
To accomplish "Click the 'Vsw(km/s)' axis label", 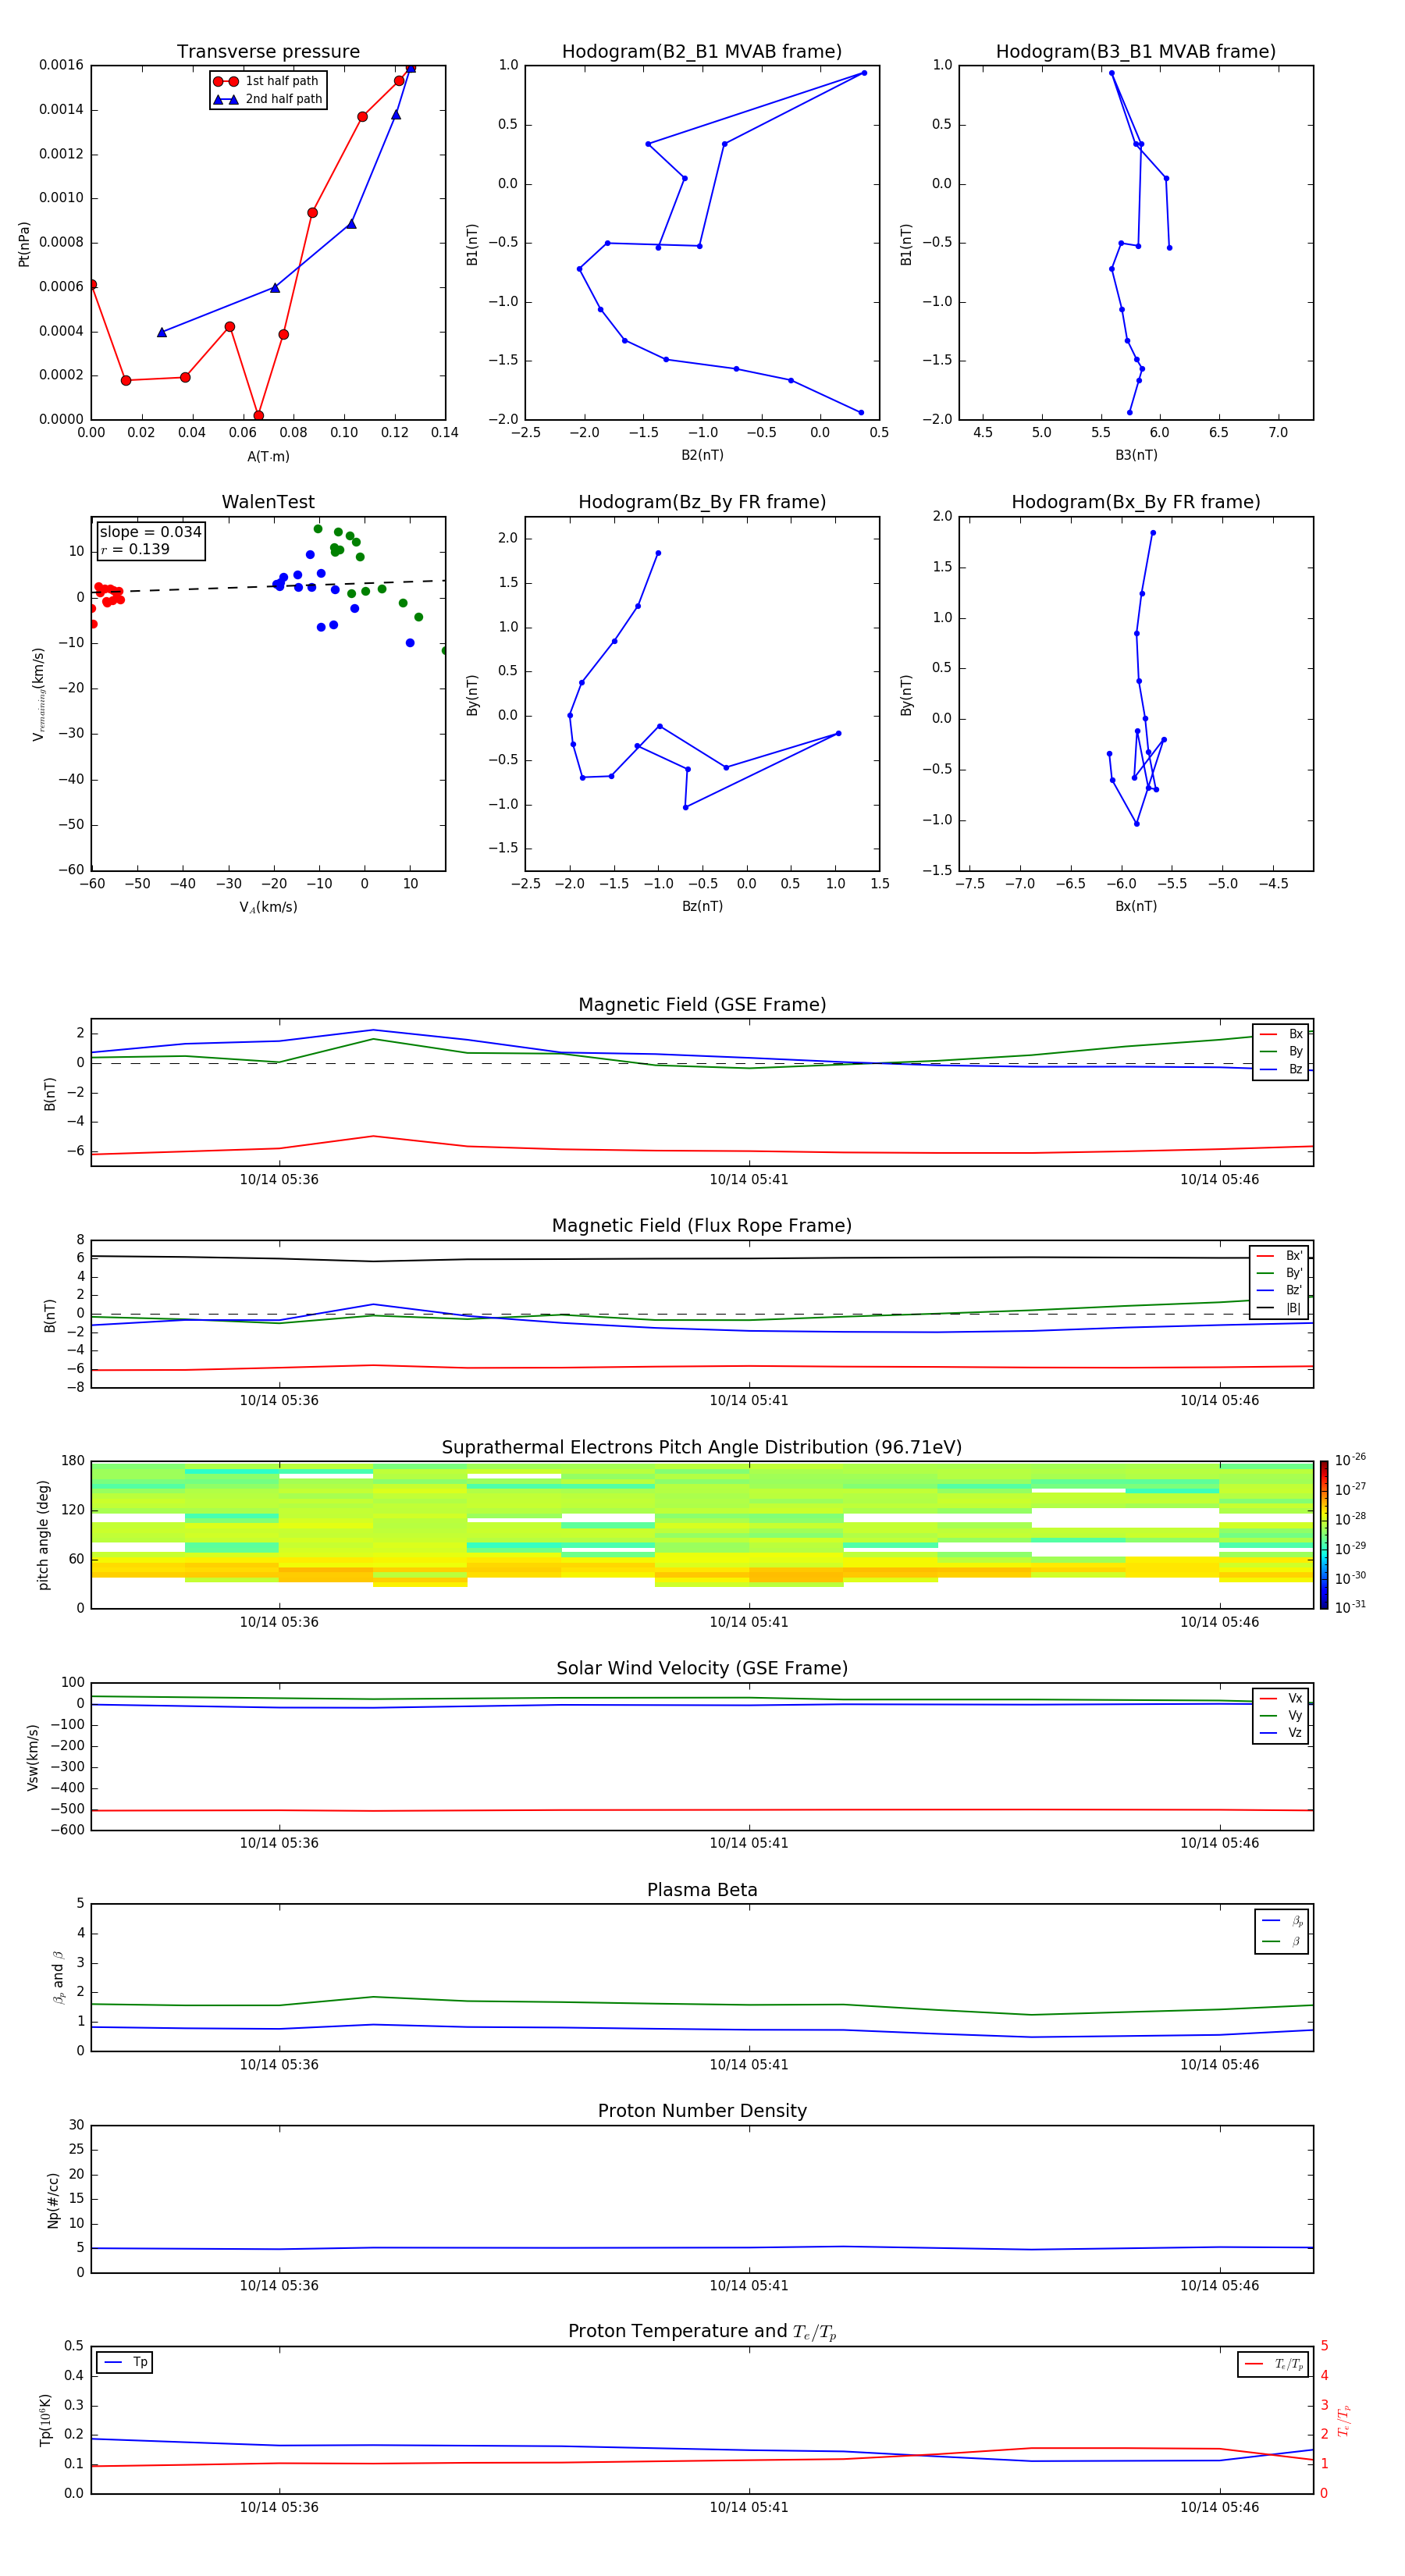I will (x=32, y=1757).
